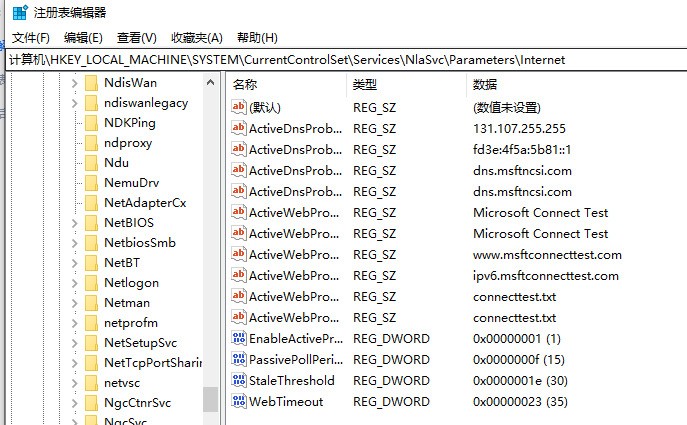Click the netprofm folder icon
The width and height of the screenshot is (687, 425).
pos(91,323)
